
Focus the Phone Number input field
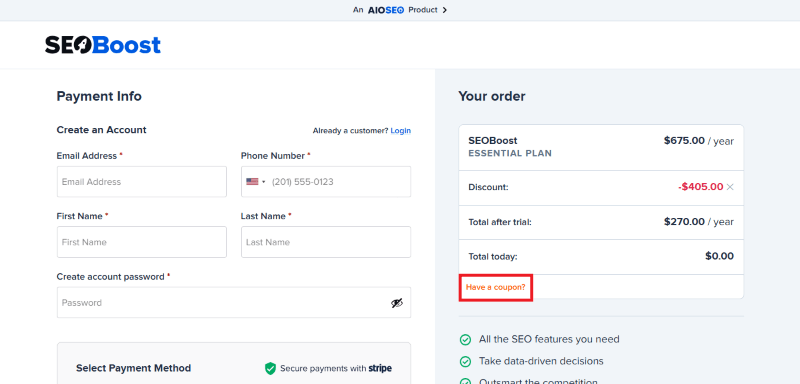(x=326, y=182)
